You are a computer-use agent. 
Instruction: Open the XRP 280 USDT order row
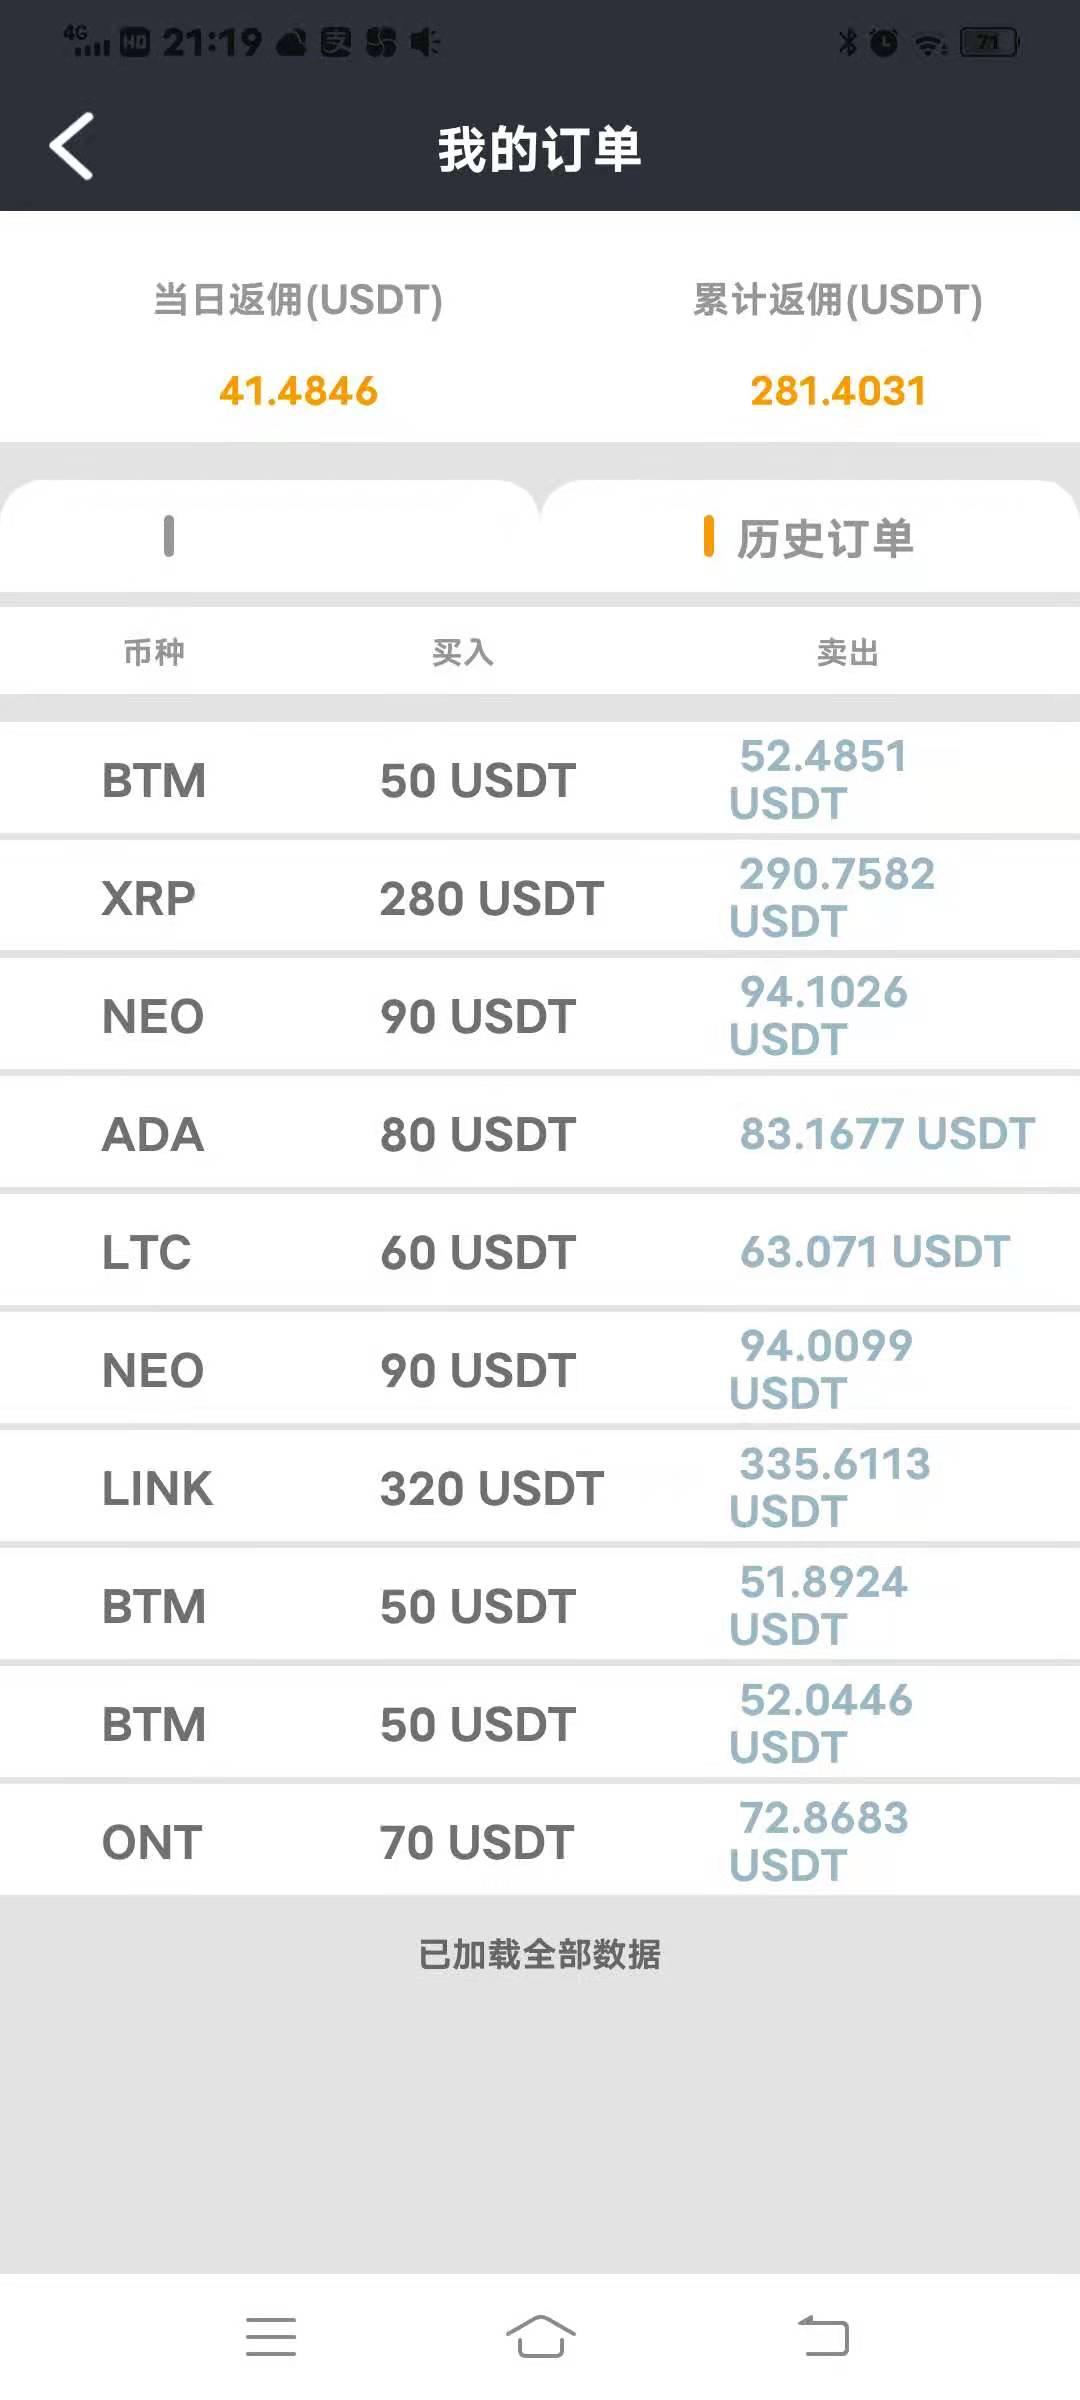(540, 897)
